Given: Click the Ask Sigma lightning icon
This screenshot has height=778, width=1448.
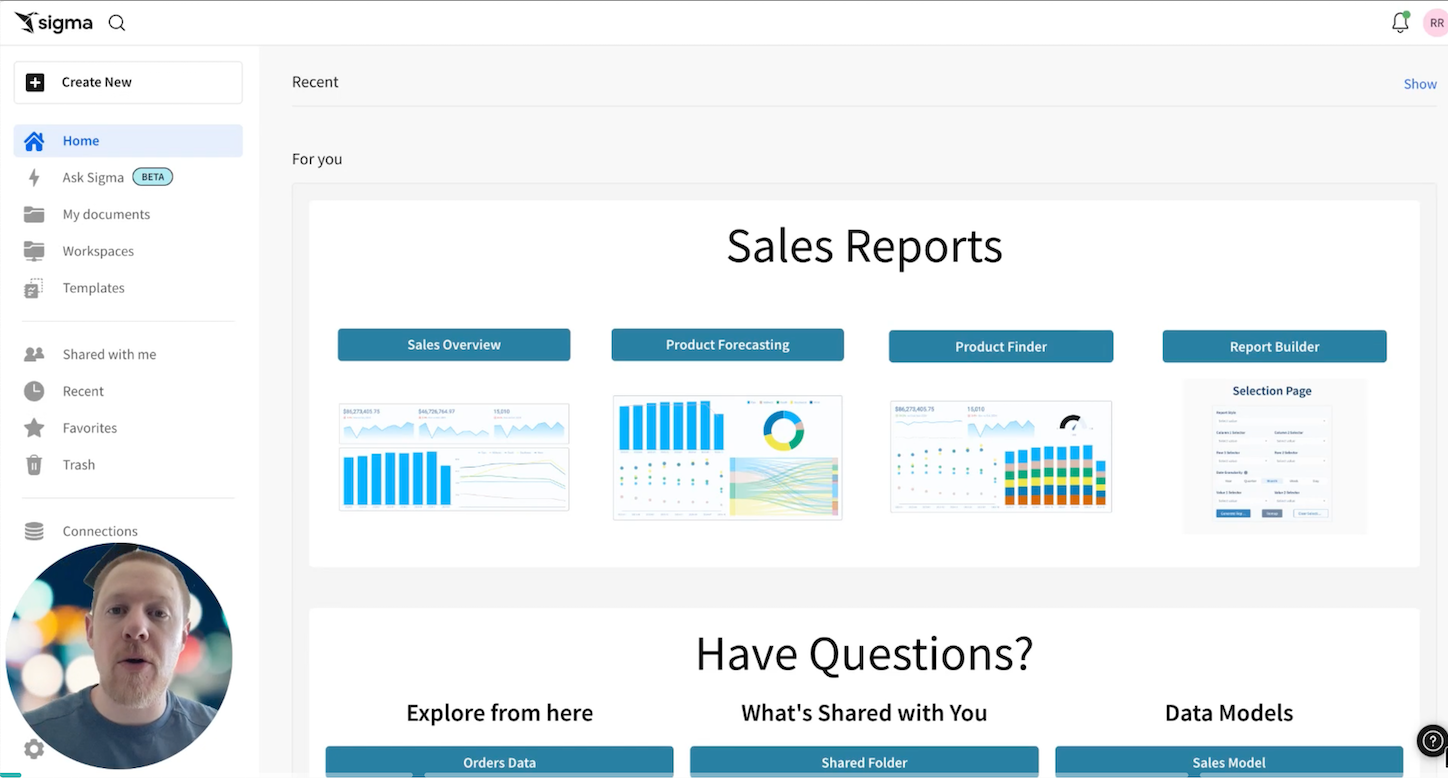Looking at the screenshot, I should pyautogui.click(x=34, y=178).
